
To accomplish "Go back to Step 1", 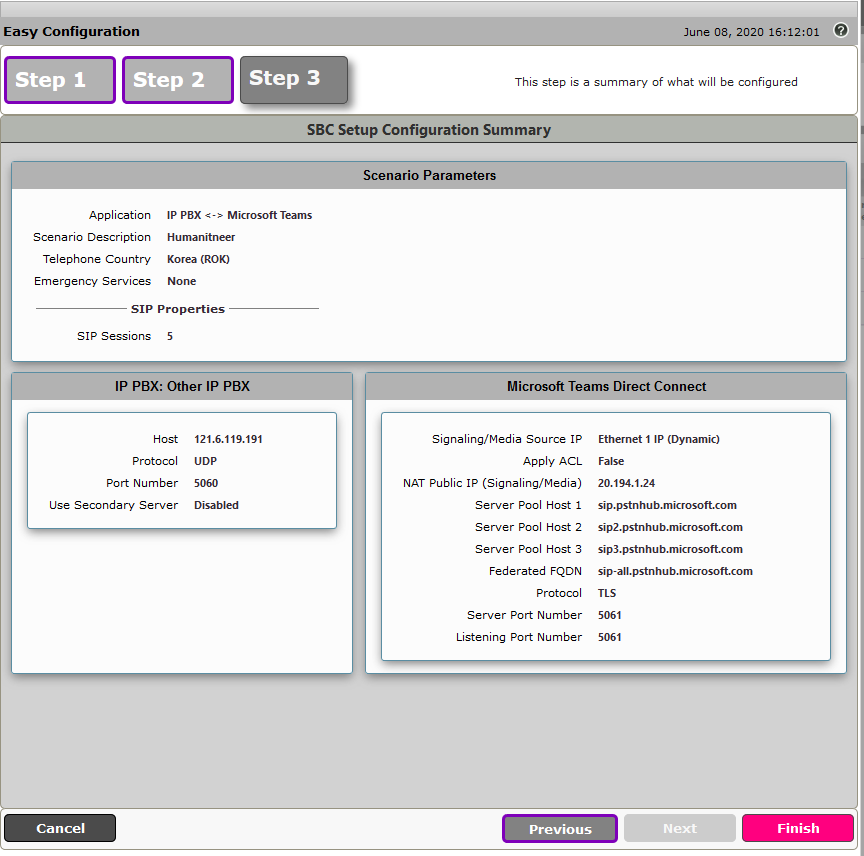I will [60, 80].
